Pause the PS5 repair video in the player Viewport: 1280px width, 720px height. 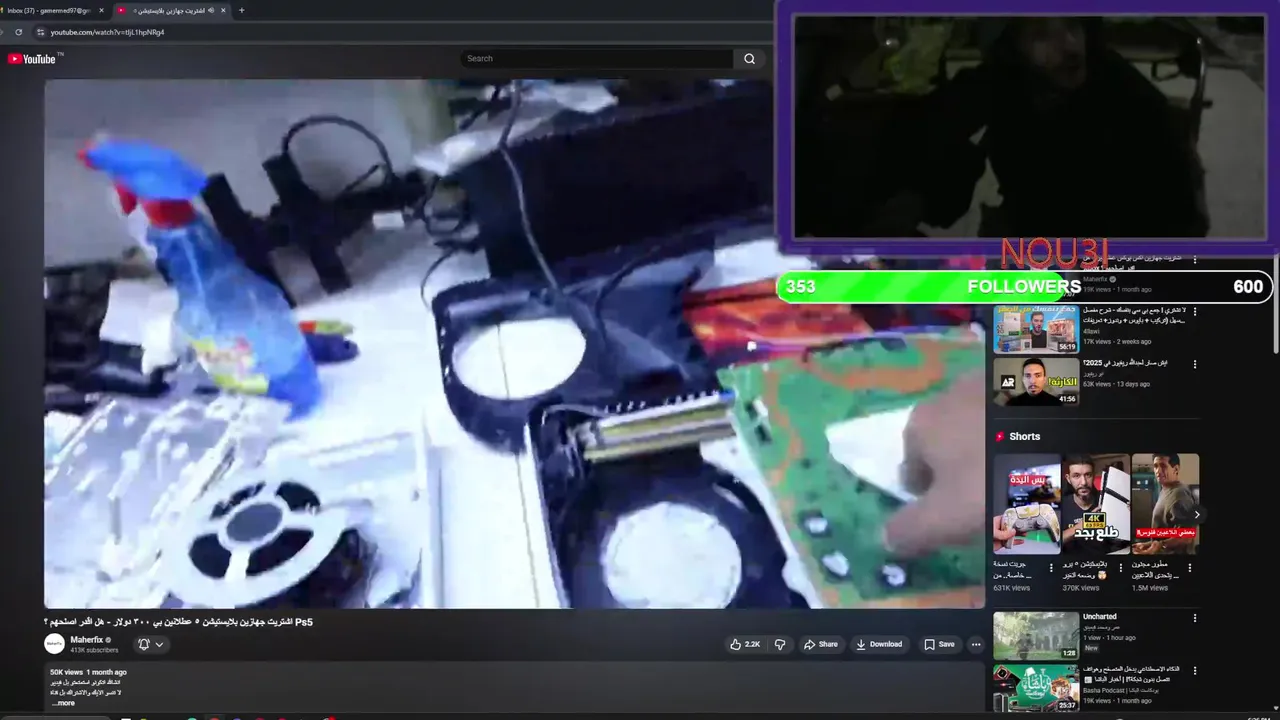(x=514, y=343)
